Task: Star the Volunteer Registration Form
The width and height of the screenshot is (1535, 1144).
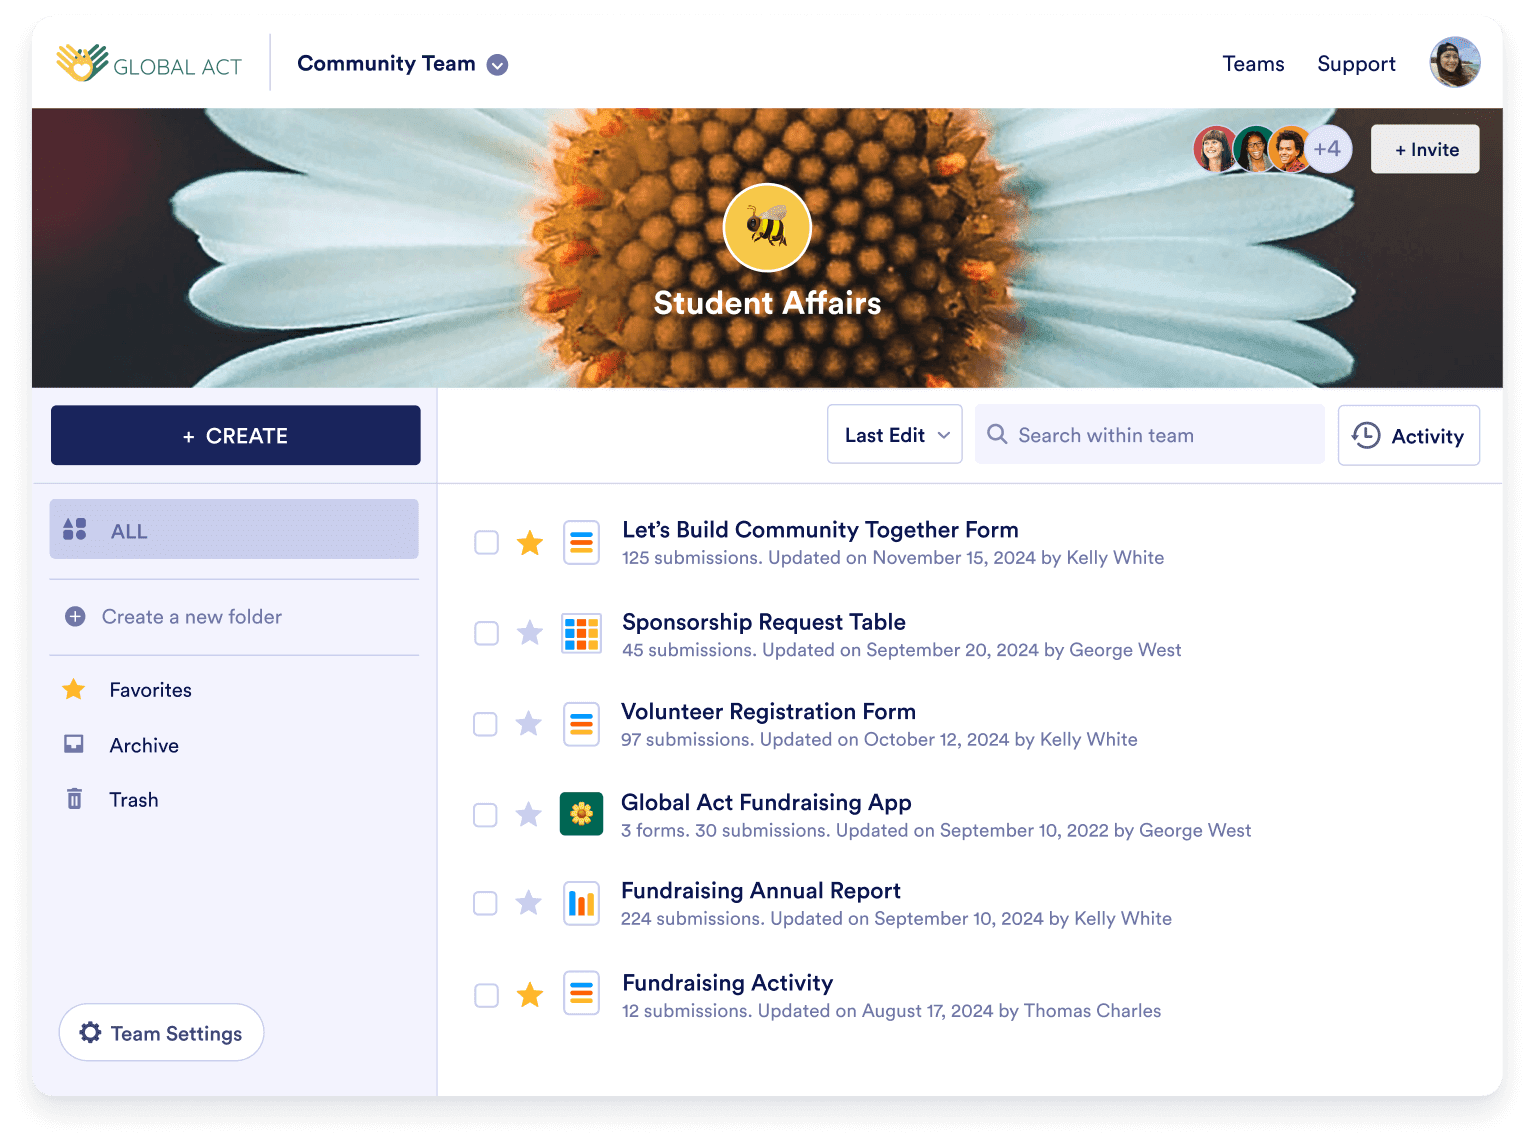Action: click(529, 724)
